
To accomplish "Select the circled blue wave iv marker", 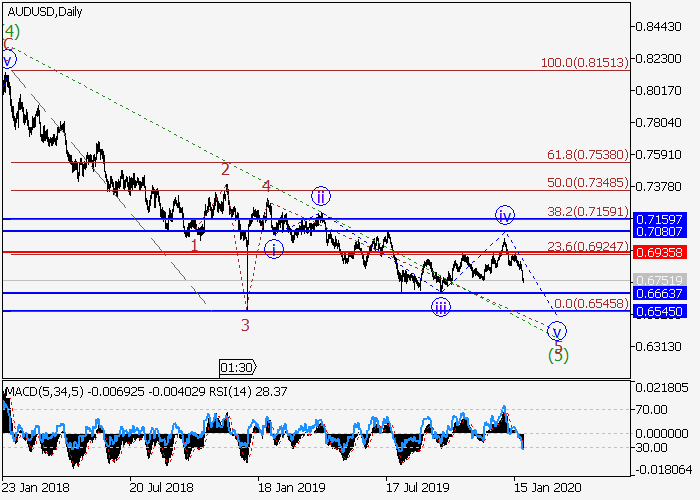I will pyautogui.click(x=505, y=215).
